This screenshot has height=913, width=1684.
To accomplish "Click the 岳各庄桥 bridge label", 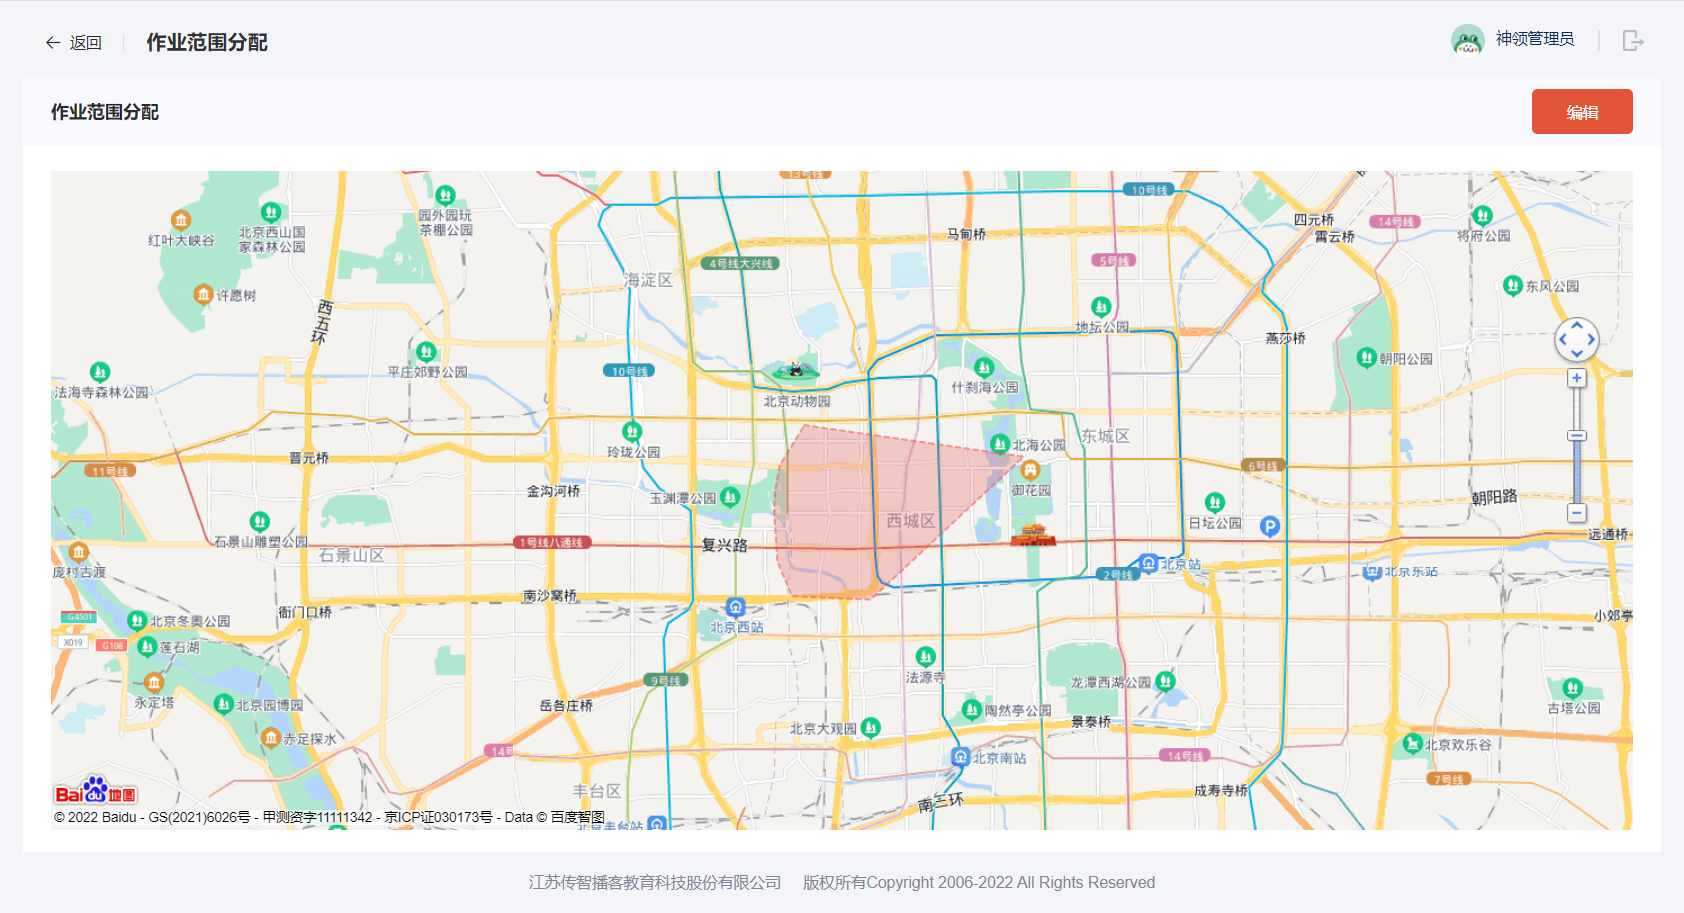I will coord(566,706).
